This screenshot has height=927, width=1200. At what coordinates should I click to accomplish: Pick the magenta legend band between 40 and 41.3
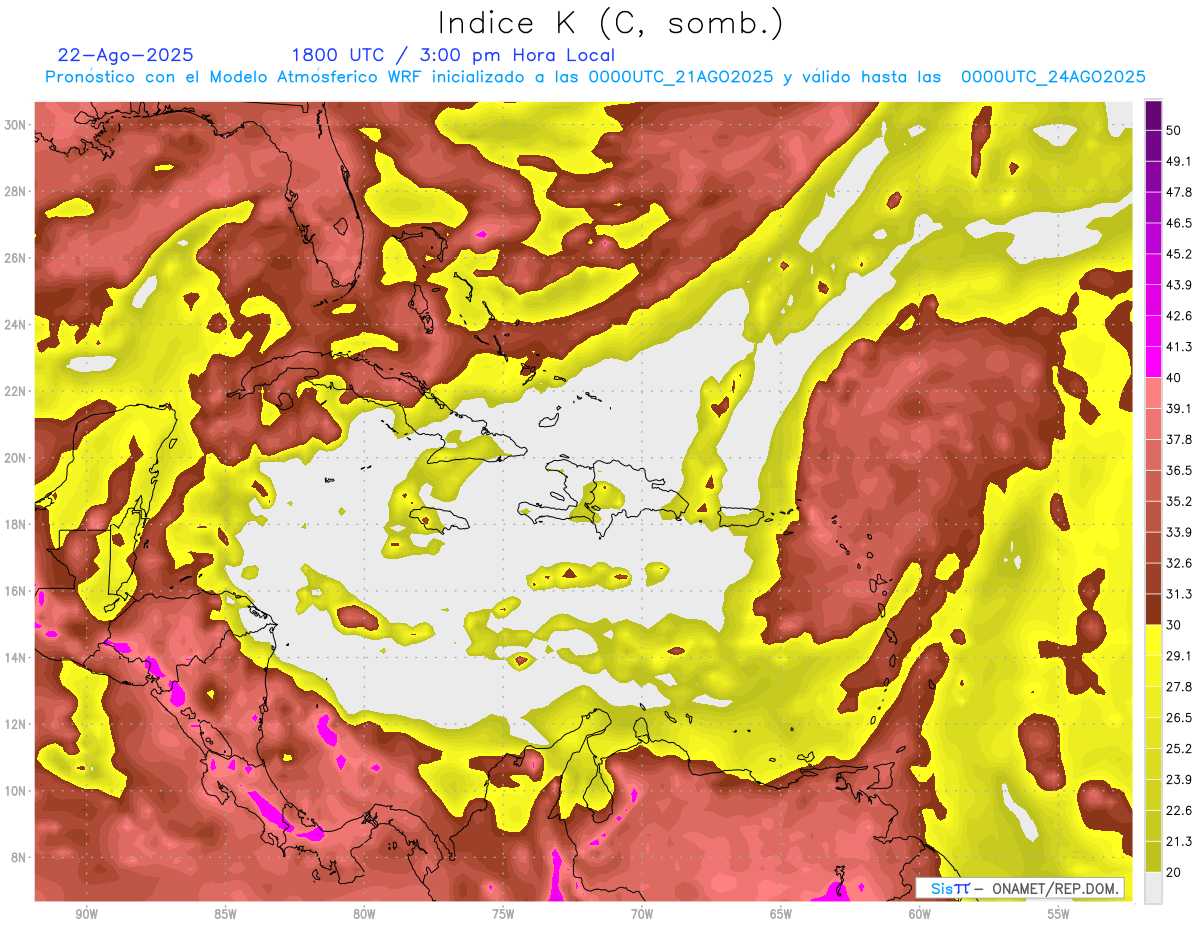1153,362
